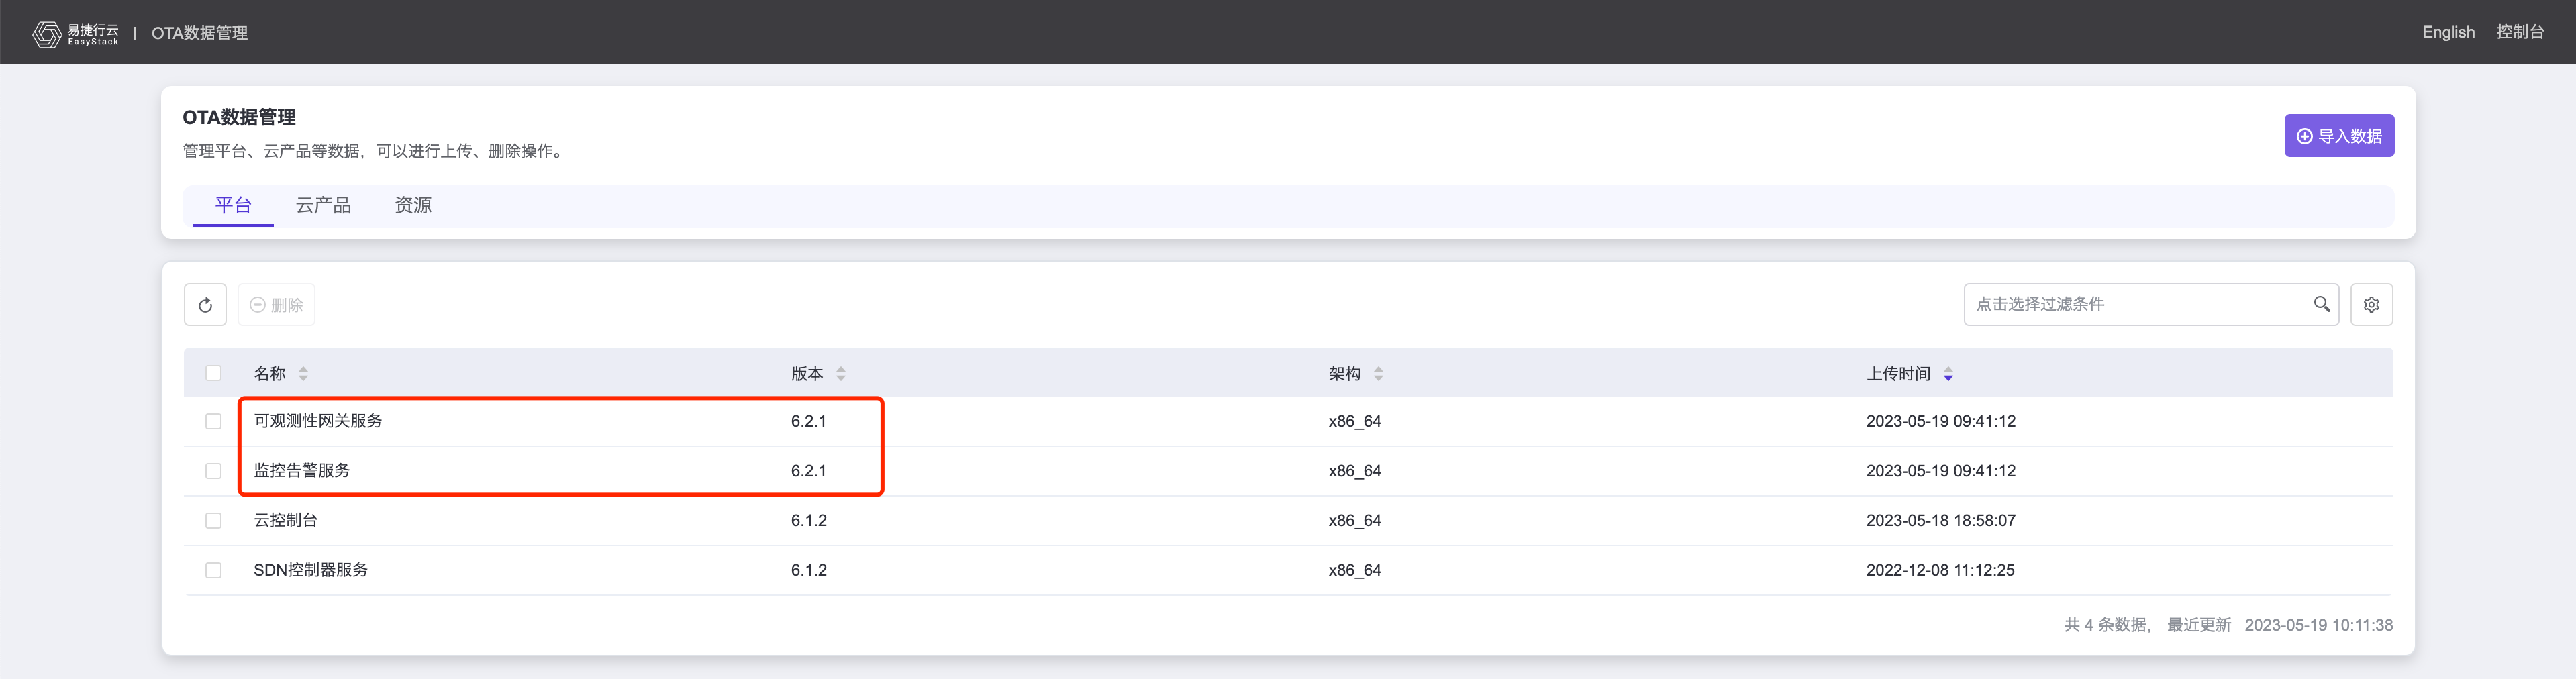Switch language to English

click(2447, 32)
